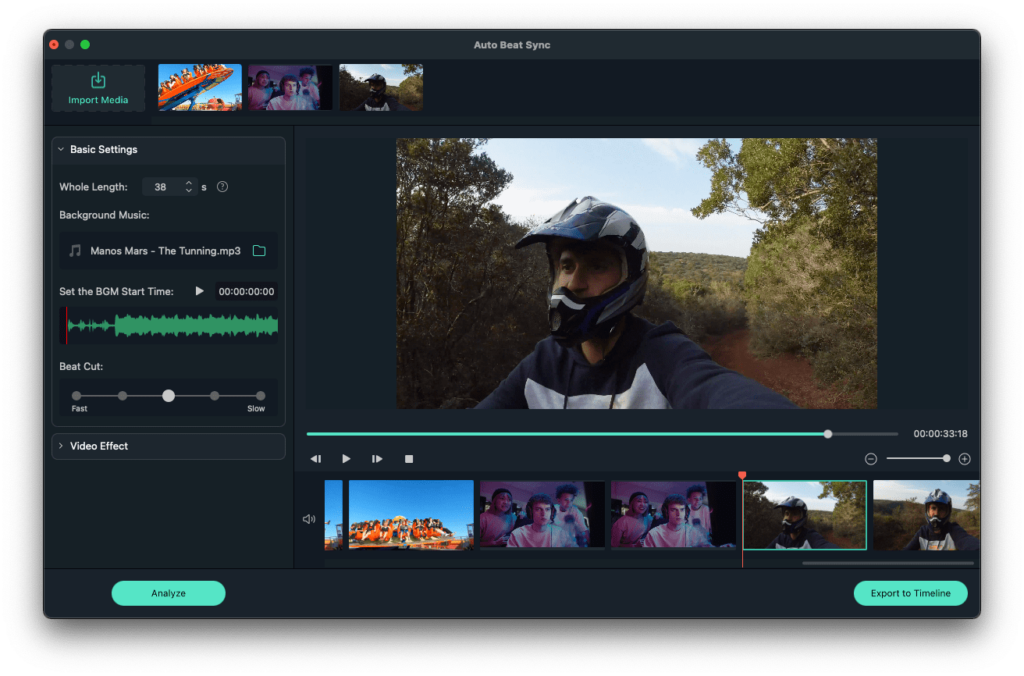The height and width of the screenshot is (676, 1024).
Task: Mute the timeline audio speaker icon
Action: click(309, 519)
